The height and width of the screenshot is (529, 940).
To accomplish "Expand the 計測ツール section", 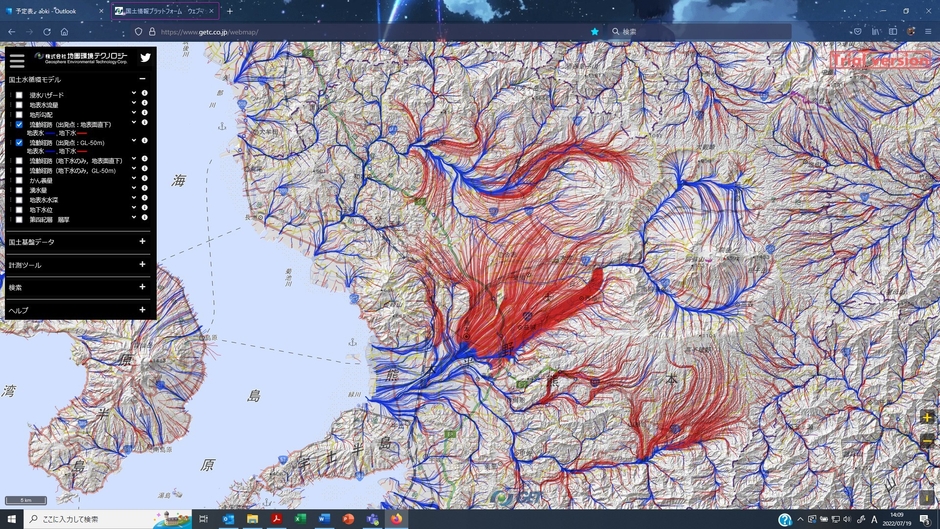I will pyautogui.click(x=142, y=264).
